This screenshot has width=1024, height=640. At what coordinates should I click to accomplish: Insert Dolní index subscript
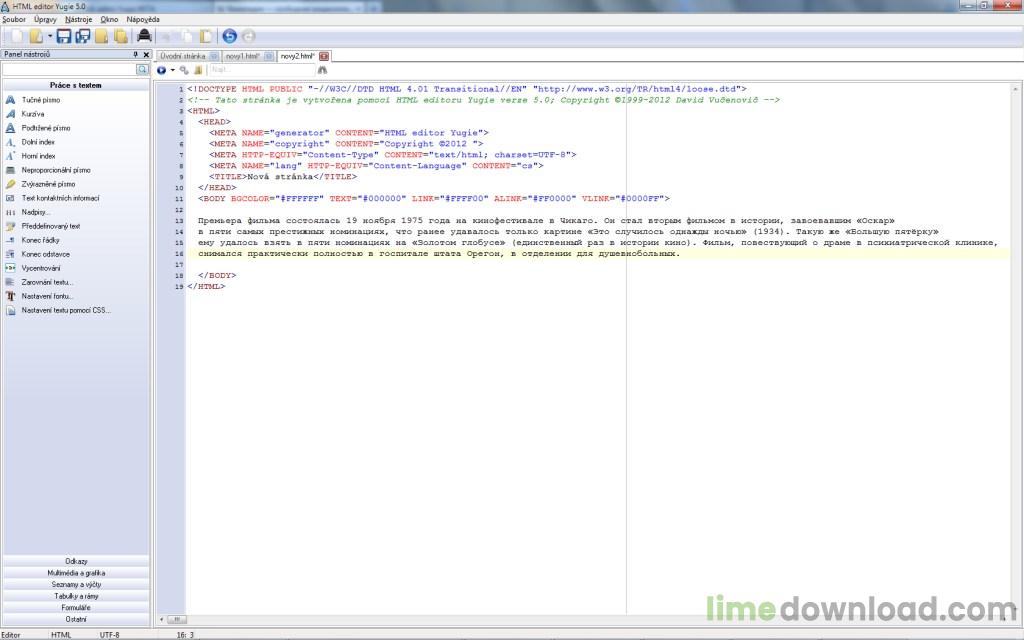[x=38, y=142]
